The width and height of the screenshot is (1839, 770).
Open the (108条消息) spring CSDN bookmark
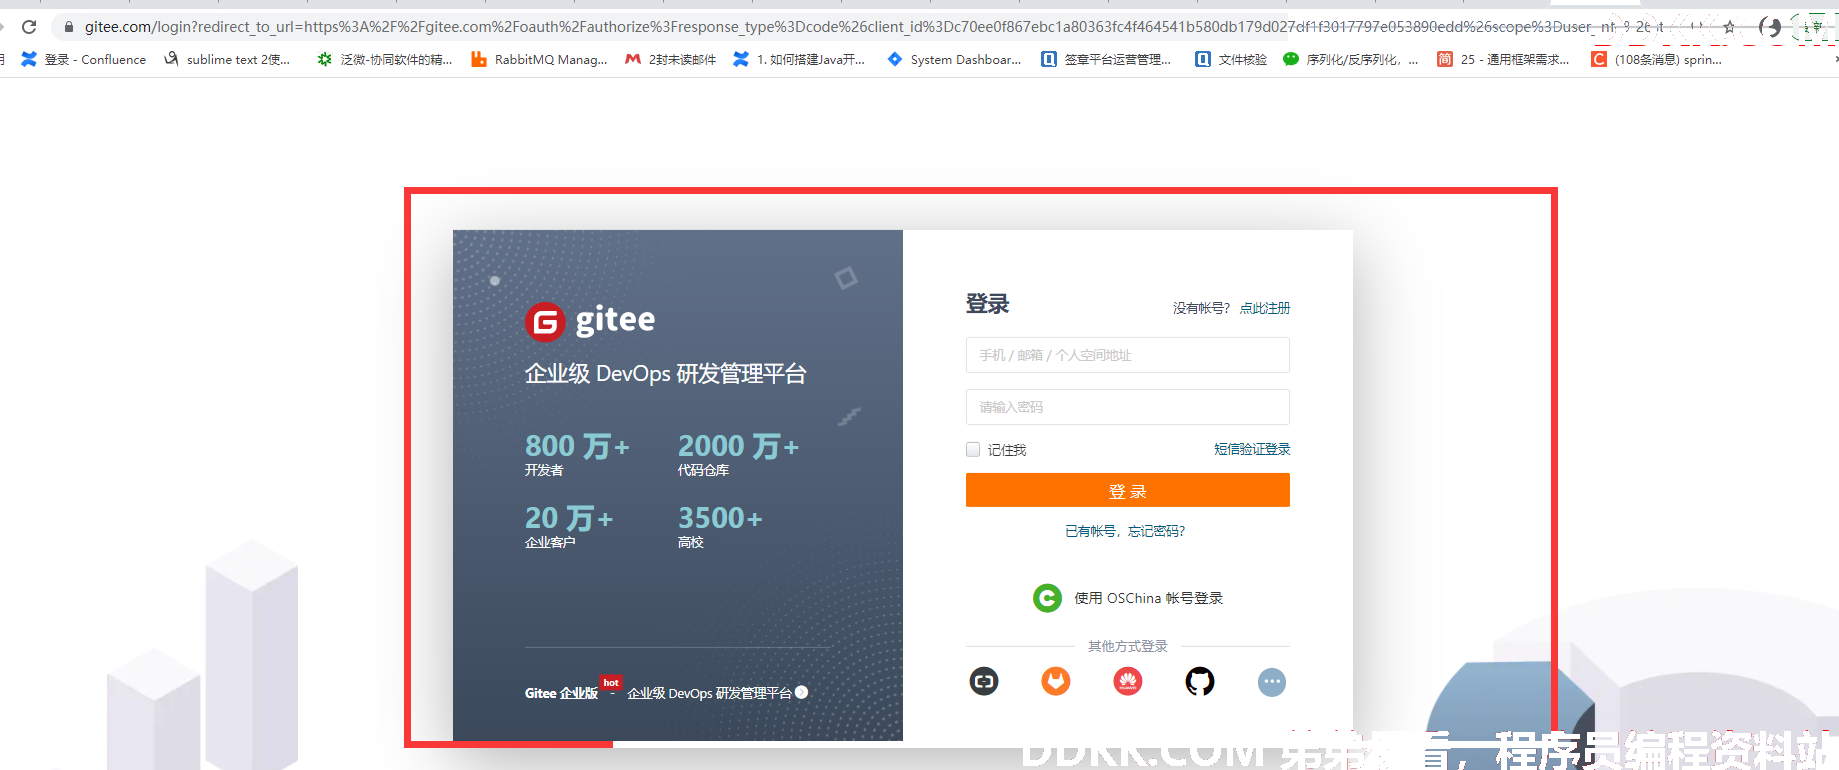point(1657,59)
